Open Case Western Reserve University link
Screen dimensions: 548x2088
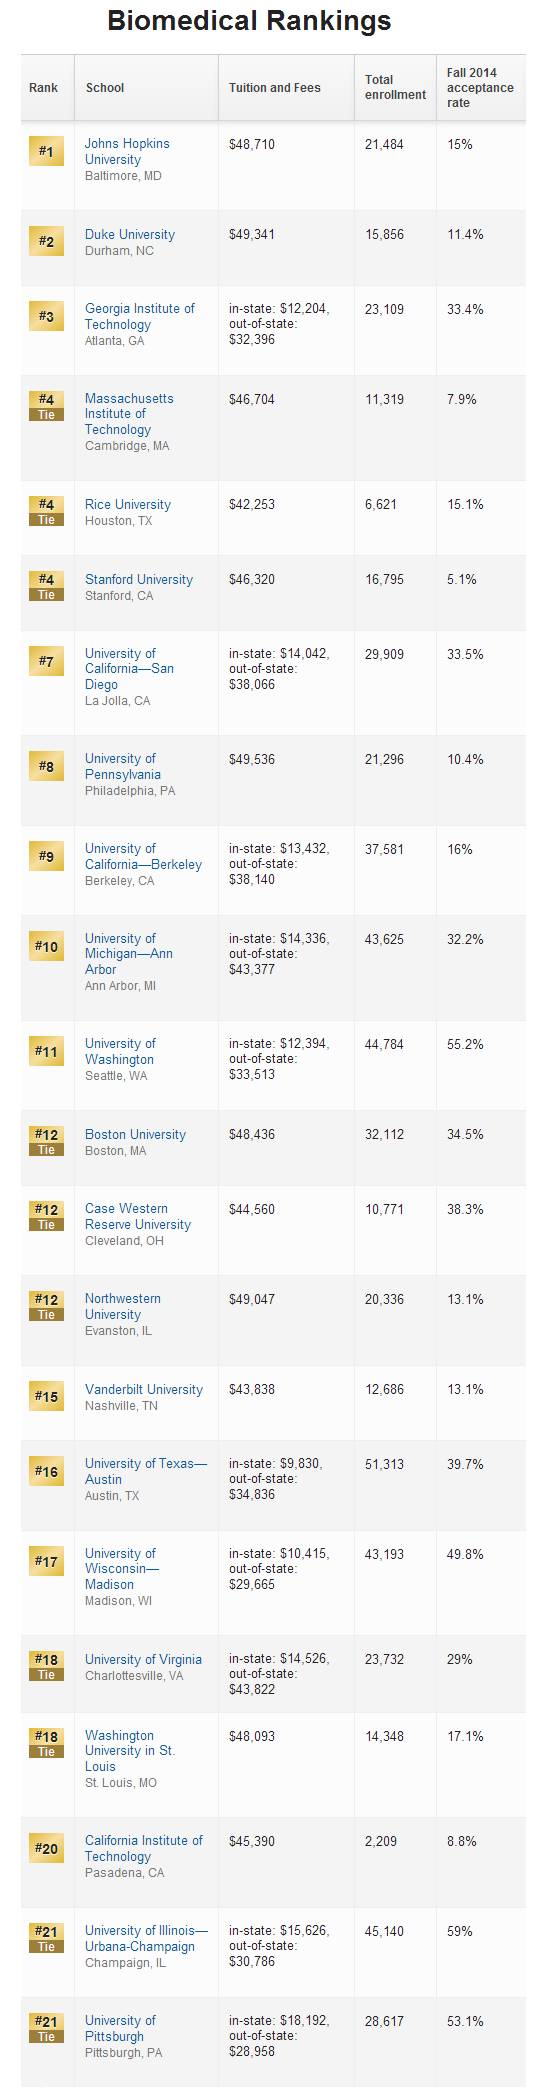point(138,1217)
